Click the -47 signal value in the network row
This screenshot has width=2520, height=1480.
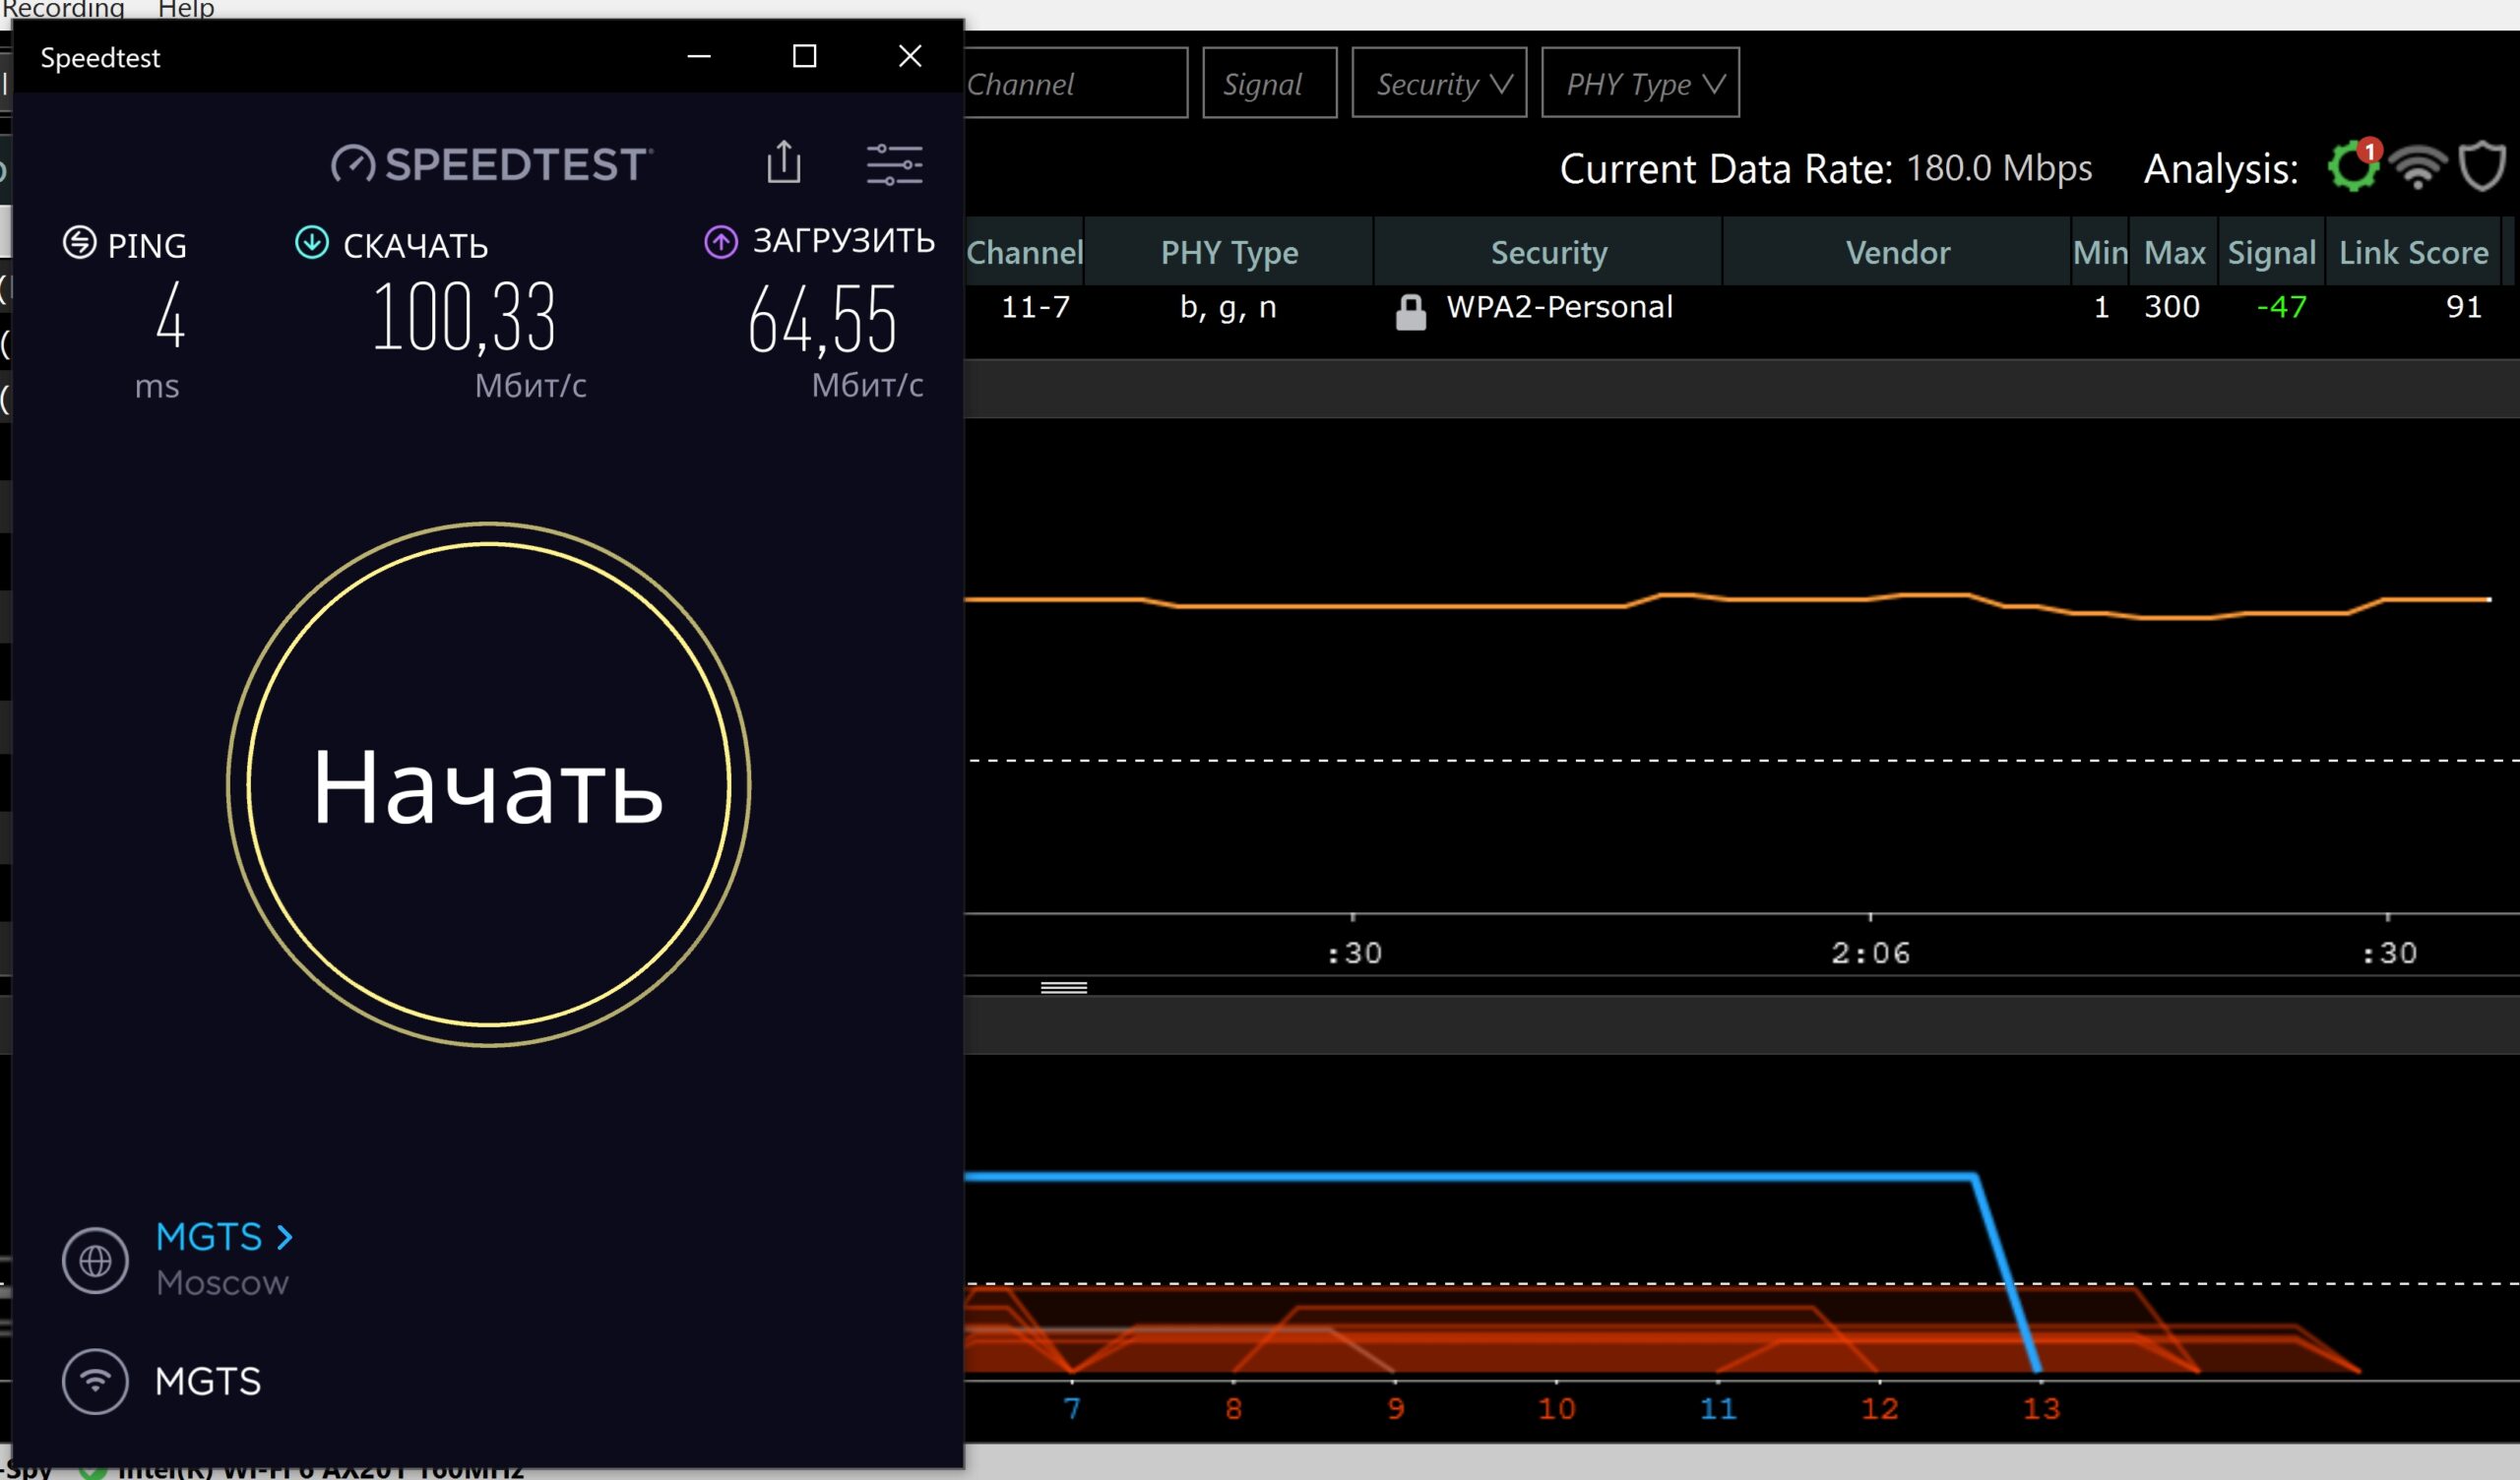pyautogui.click(x=2281, y=307)
